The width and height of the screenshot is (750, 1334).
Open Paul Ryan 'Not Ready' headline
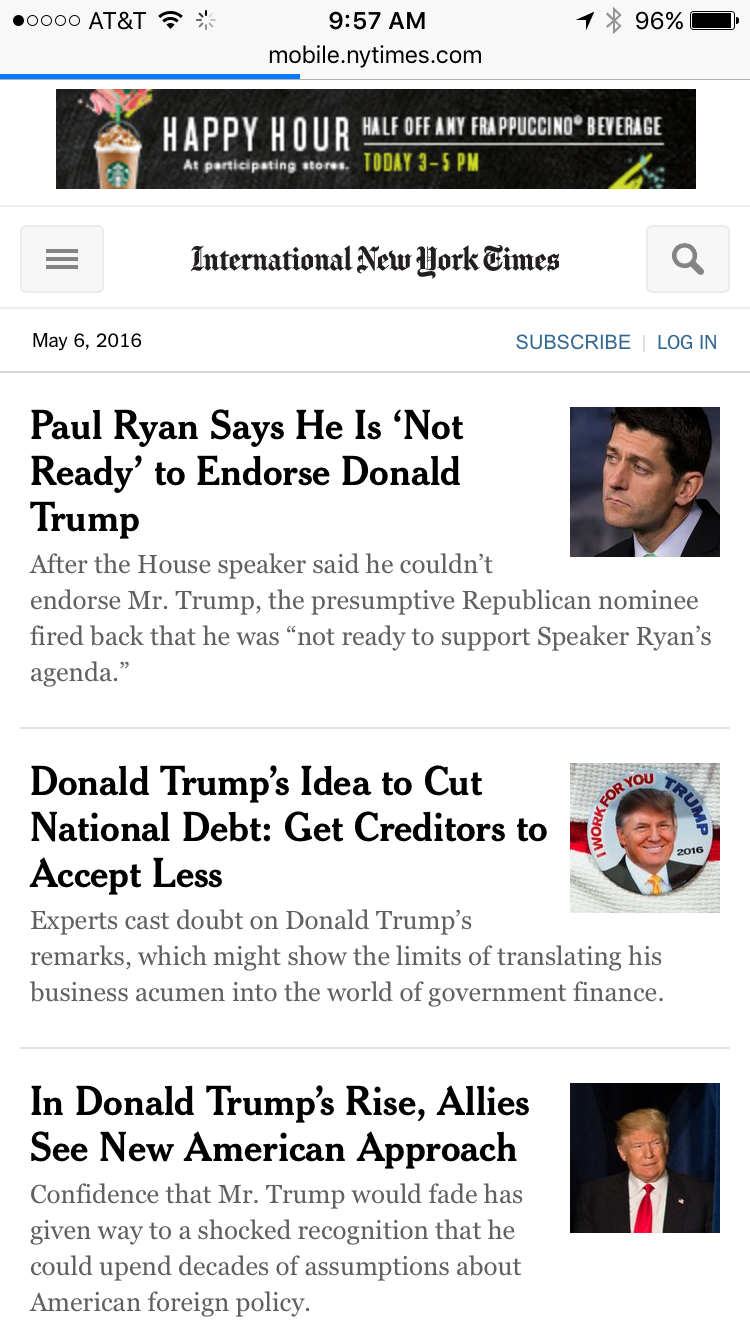pos(247,472)
